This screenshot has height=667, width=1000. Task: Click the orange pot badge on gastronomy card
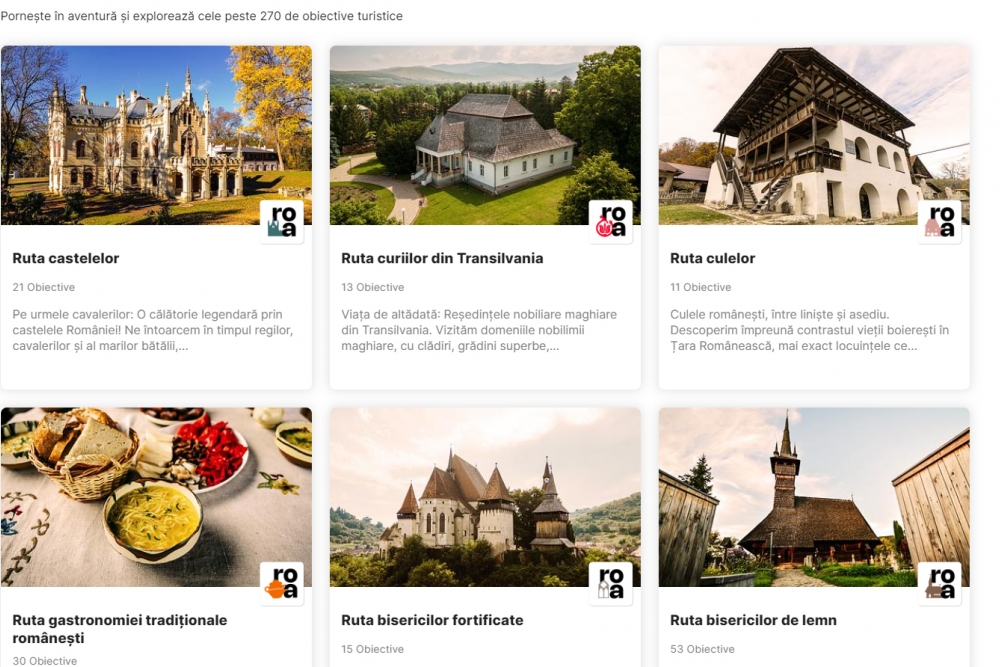click(x=282, y=583)
